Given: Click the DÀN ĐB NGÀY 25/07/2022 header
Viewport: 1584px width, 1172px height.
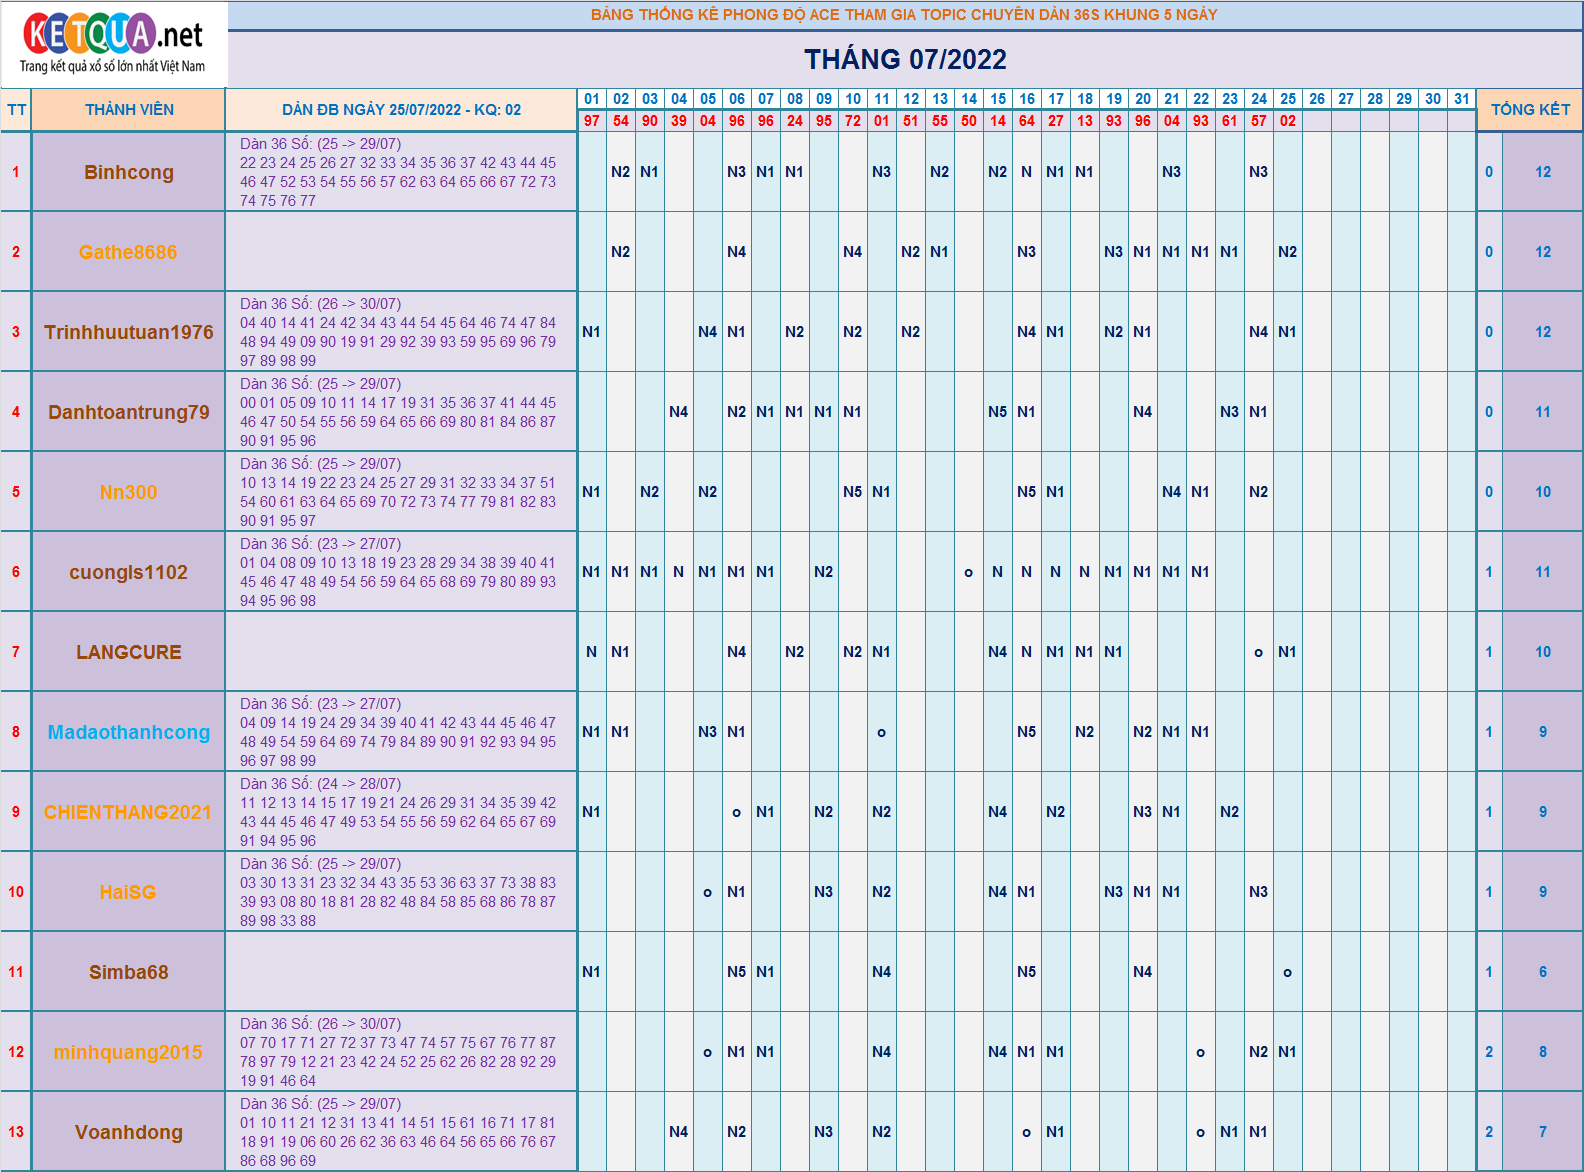Looking at the screenshot, I should tap(401, 110).
